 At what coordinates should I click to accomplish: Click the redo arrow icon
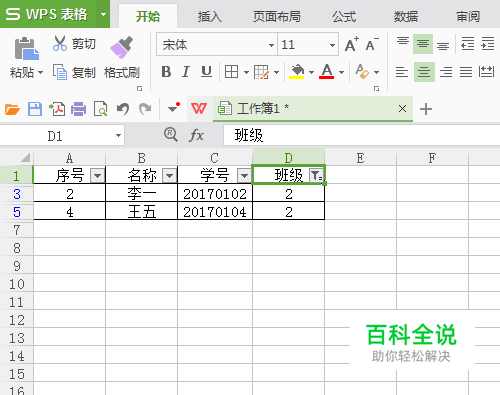pos(145,109)
